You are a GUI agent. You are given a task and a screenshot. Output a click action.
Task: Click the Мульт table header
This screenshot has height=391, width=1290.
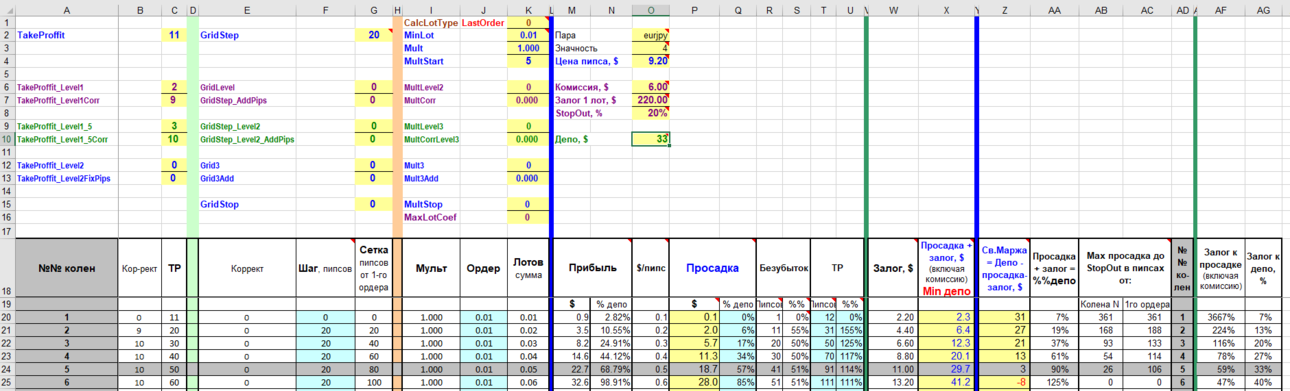(431, 269)
